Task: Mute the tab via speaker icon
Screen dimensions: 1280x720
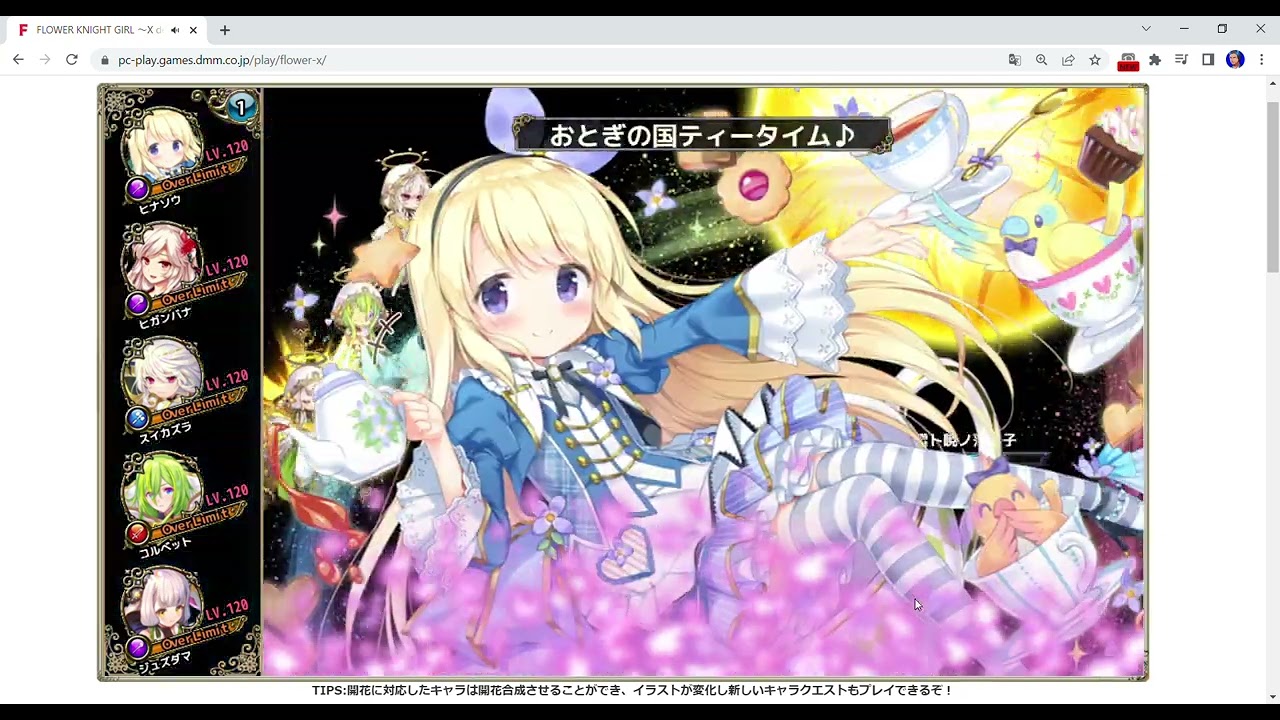Action: [175, 30]
